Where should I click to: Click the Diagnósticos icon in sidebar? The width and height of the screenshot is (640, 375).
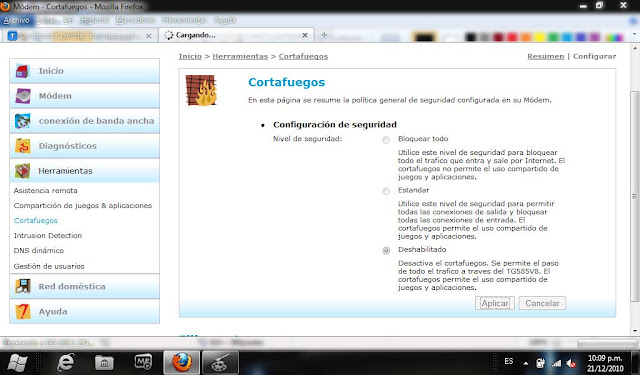coord(22,146)
